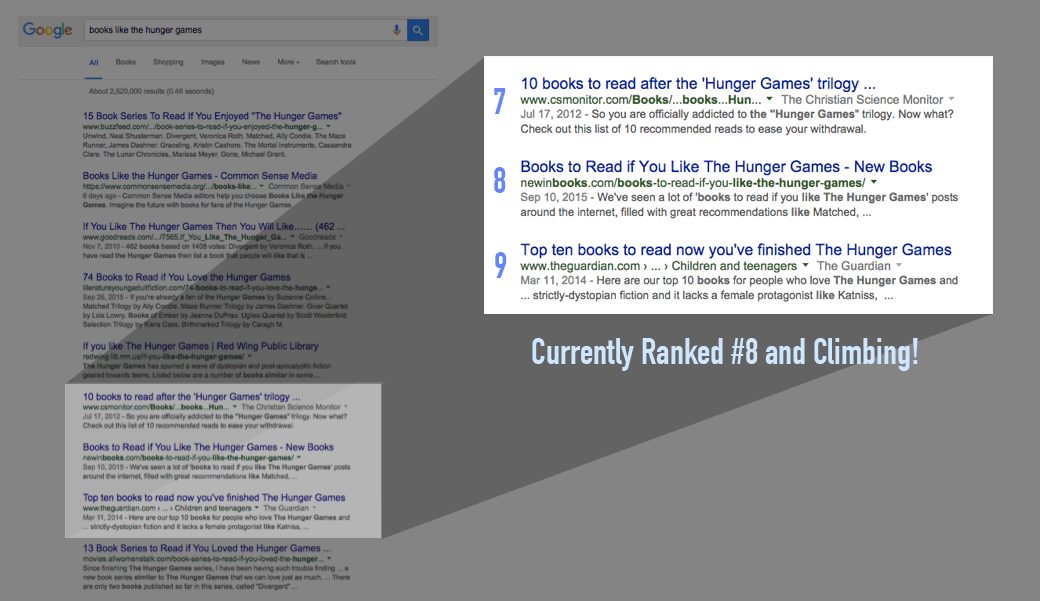This screenshot has width=1040, height=601.
Task: Open 'Top ten books to read' title in enlarged callout
Action: [x=736, y=249]
